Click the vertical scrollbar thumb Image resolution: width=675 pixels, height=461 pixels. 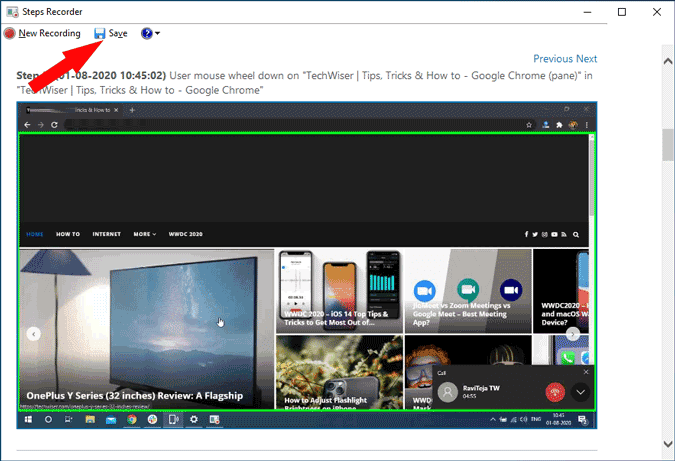pyautogui.click(x=668, y=145)
